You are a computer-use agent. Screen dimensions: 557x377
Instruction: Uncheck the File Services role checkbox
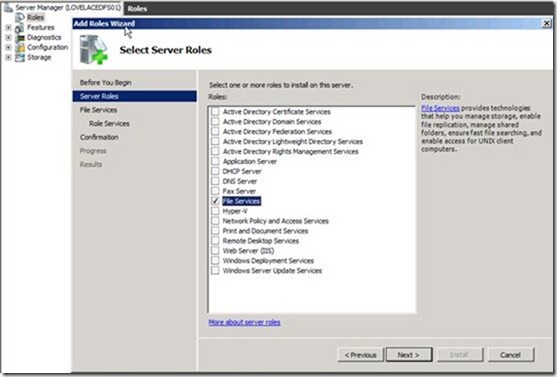point(215,201)
